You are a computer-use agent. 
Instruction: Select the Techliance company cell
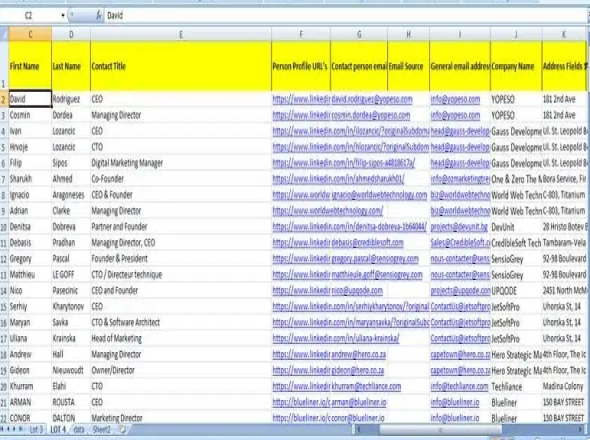coord(516,386)
